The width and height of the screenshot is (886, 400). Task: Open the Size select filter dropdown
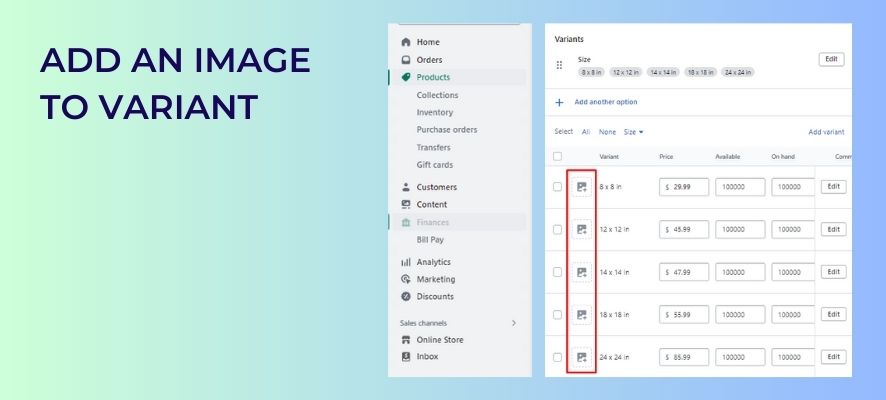tap(633, 132)
